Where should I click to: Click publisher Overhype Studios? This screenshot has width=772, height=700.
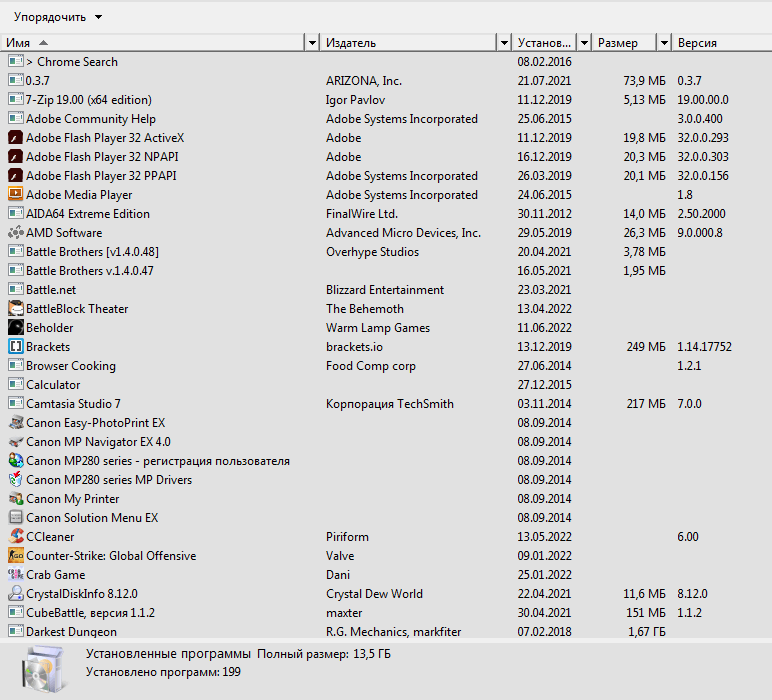click(372, 252)
